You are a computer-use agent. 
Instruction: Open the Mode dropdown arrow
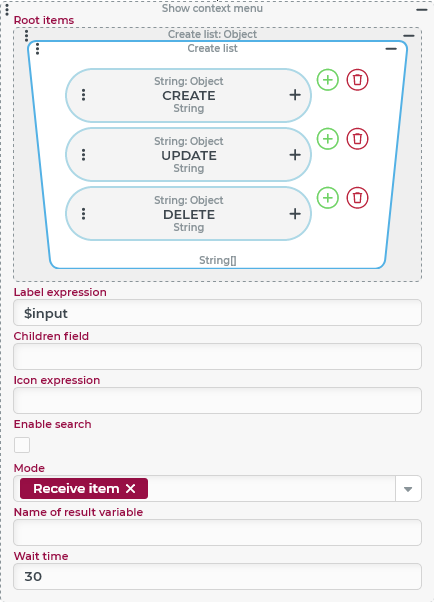(408, 489)
